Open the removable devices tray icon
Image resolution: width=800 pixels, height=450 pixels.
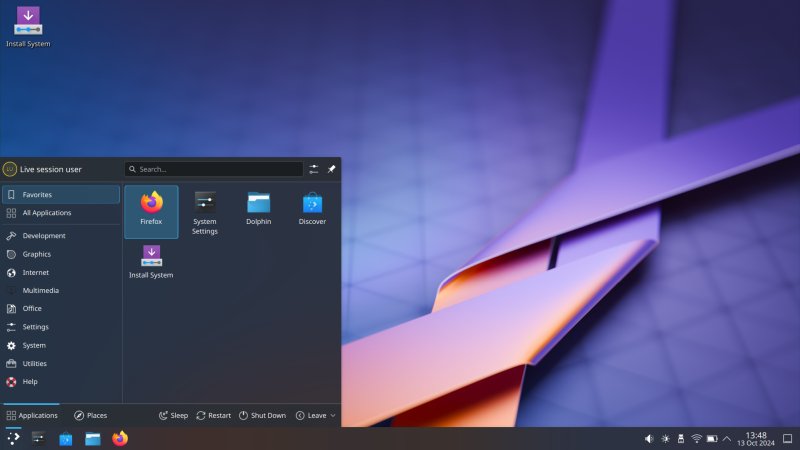pos(681,439)
